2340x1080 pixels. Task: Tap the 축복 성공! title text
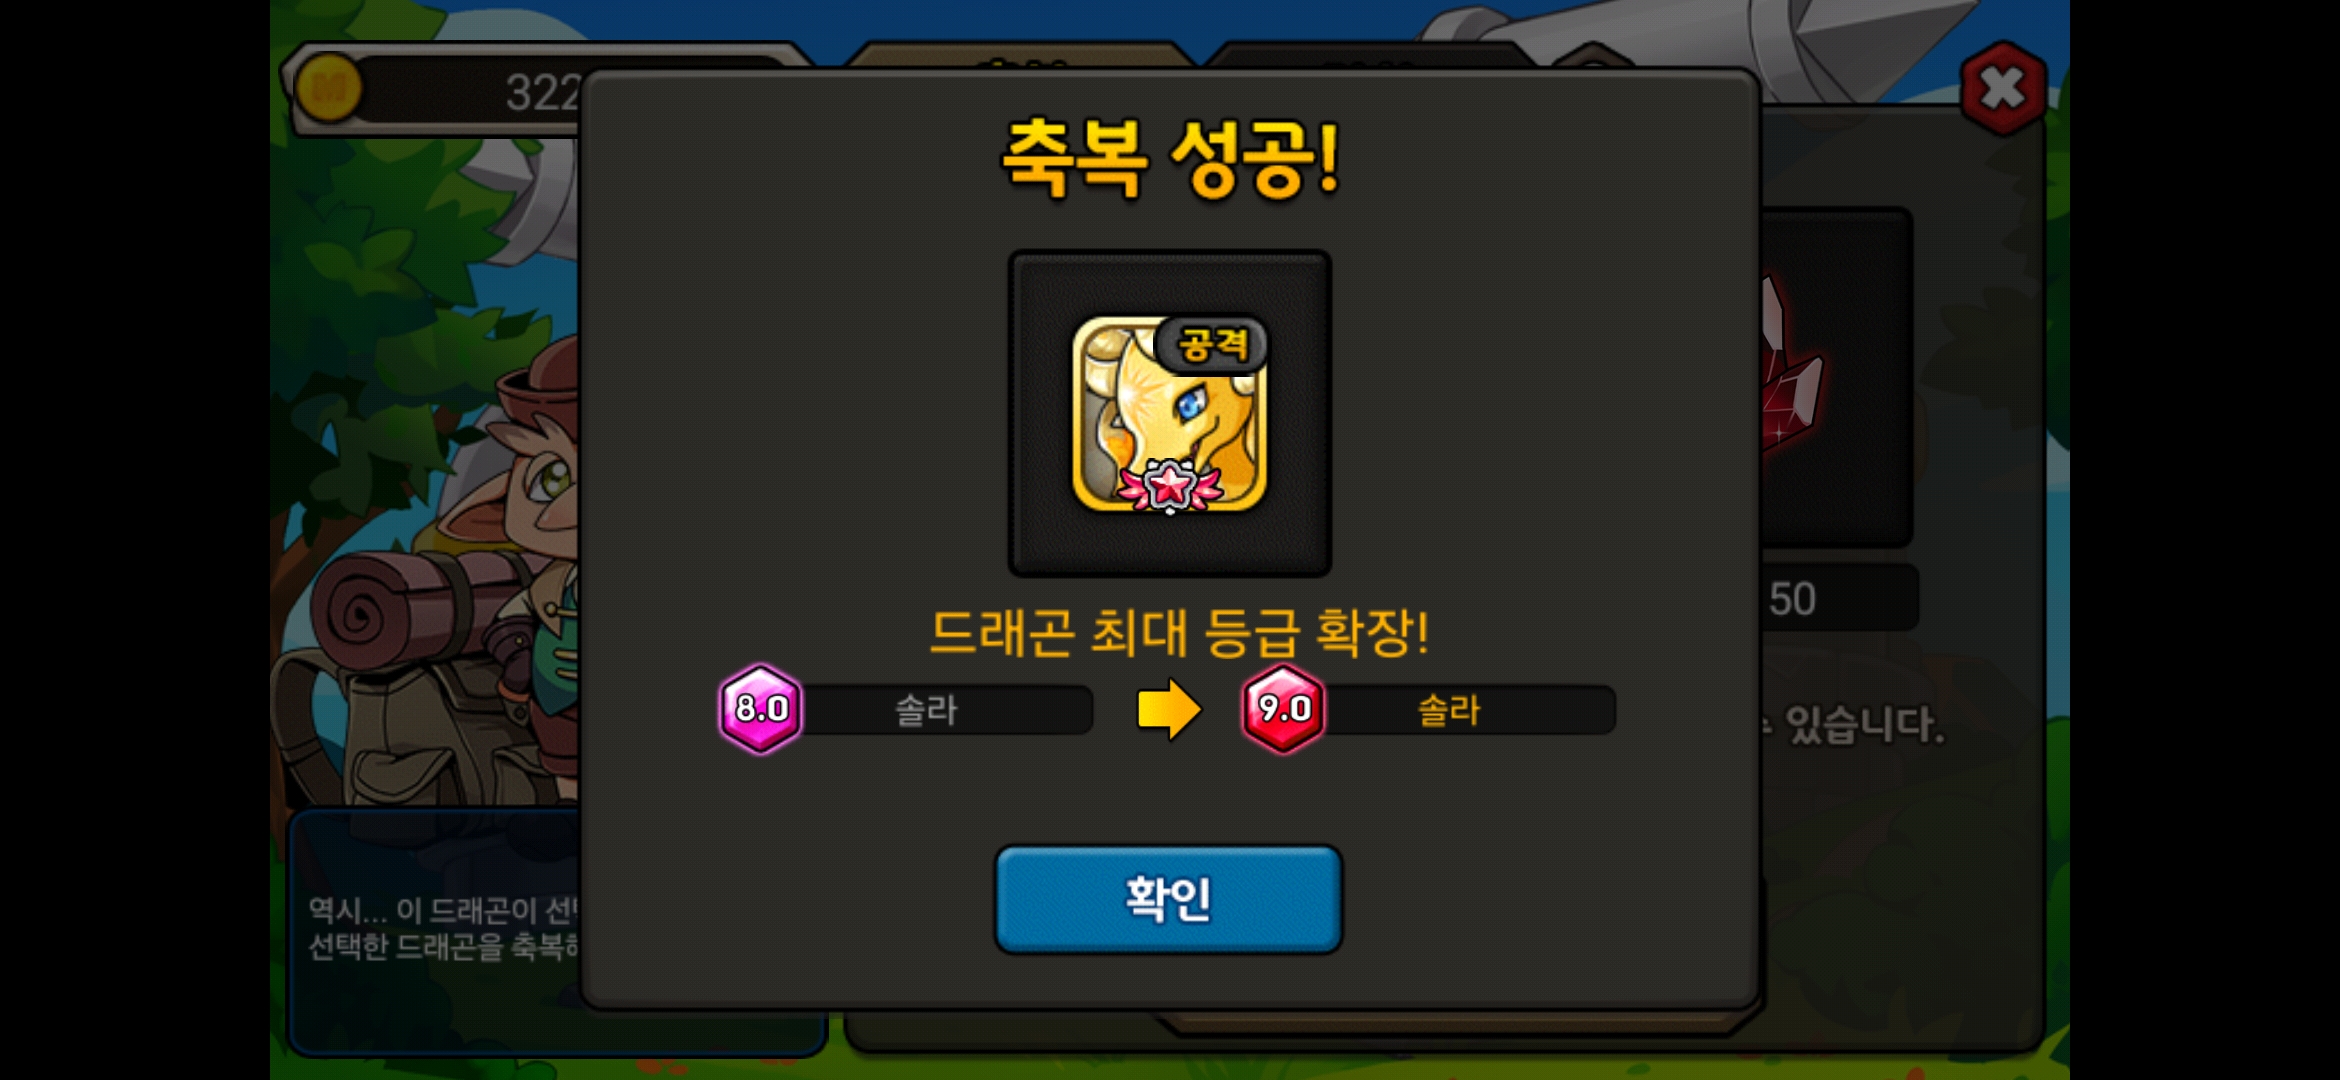pyautogui.click(x=1170, y=158)
